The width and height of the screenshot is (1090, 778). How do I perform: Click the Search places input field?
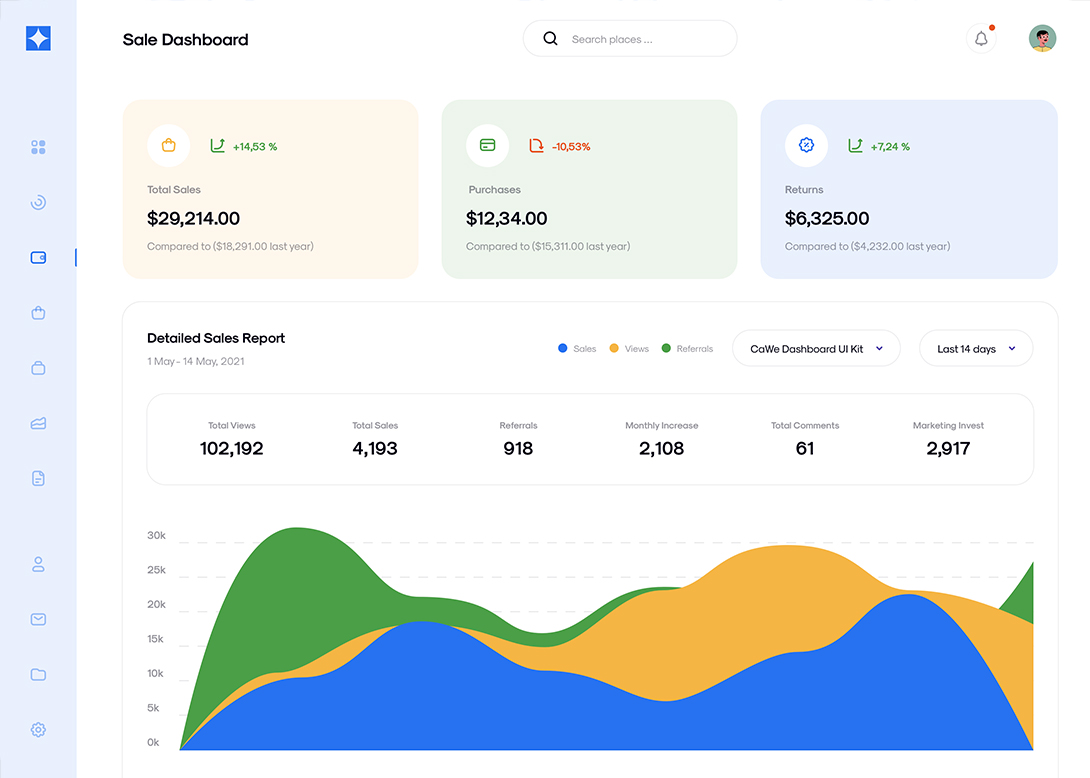pos(640,39)
